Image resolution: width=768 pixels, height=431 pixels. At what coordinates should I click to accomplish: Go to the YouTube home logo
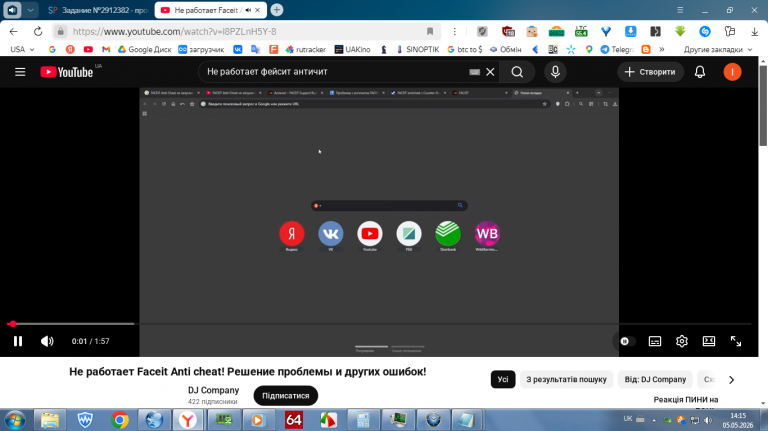tap(67, 72)
